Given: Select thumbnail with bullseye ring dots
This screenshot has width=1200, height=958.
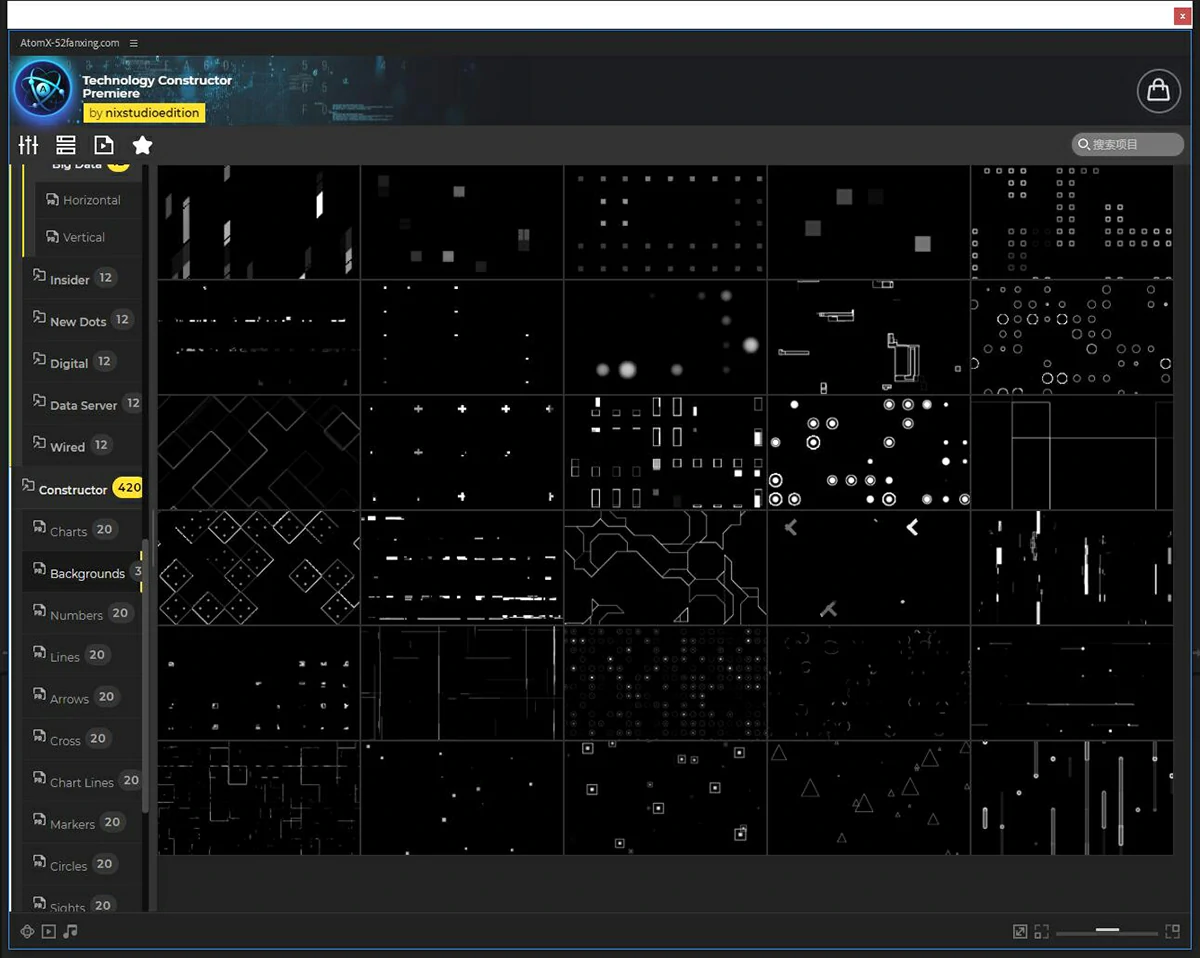Looking at the screenshot, I should pos(868,452).
